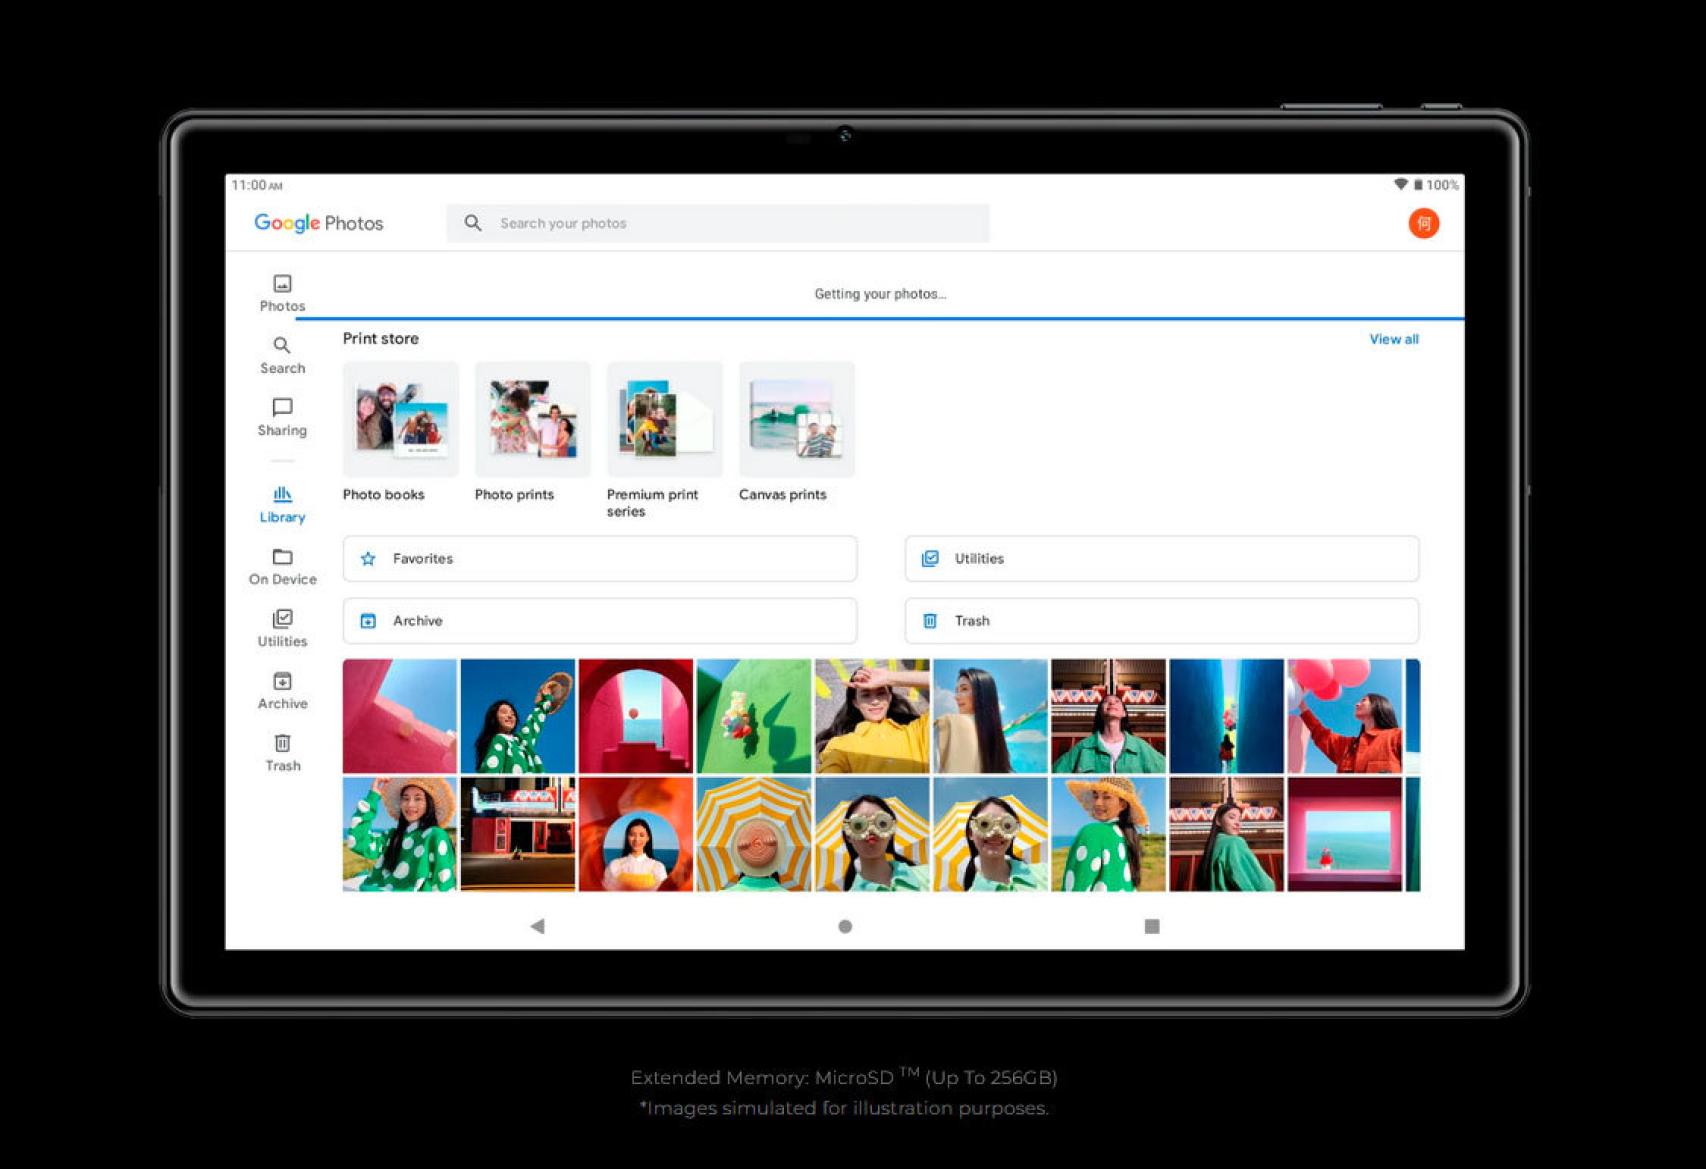Viewport: 1706px width, 1169px height.
Task: Click View all in Print store
Action: [x=1393, y=339]
